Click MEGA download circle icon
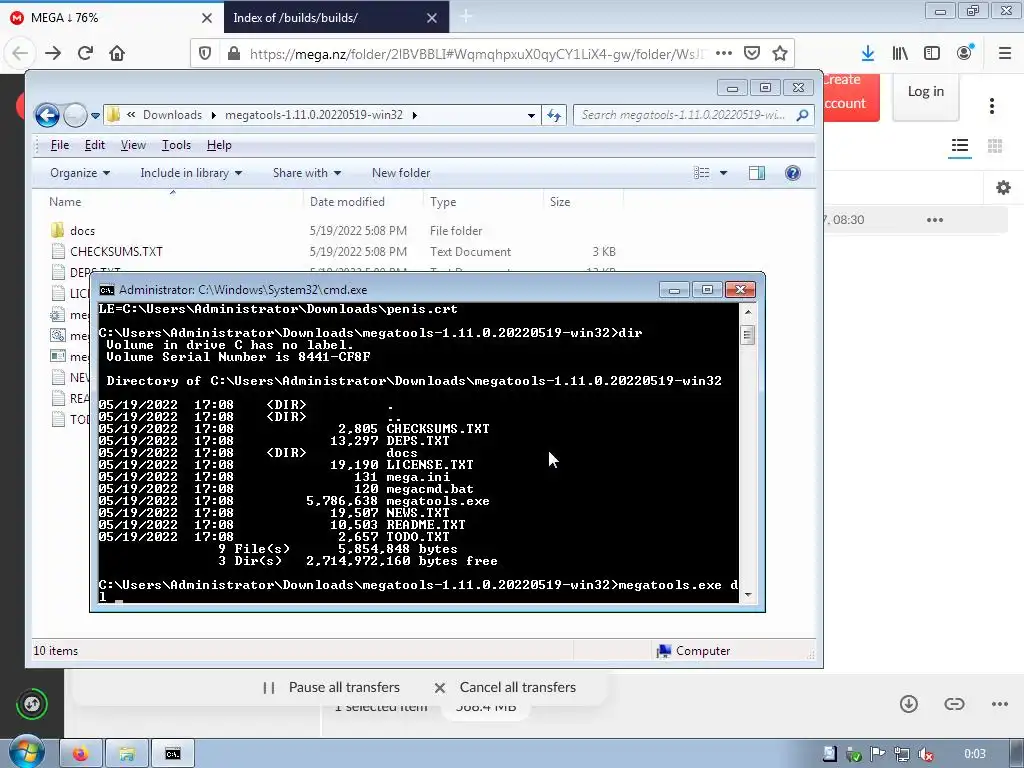Image resolution: width=1024 pixels, height=768 pixels. coord(908,703)
